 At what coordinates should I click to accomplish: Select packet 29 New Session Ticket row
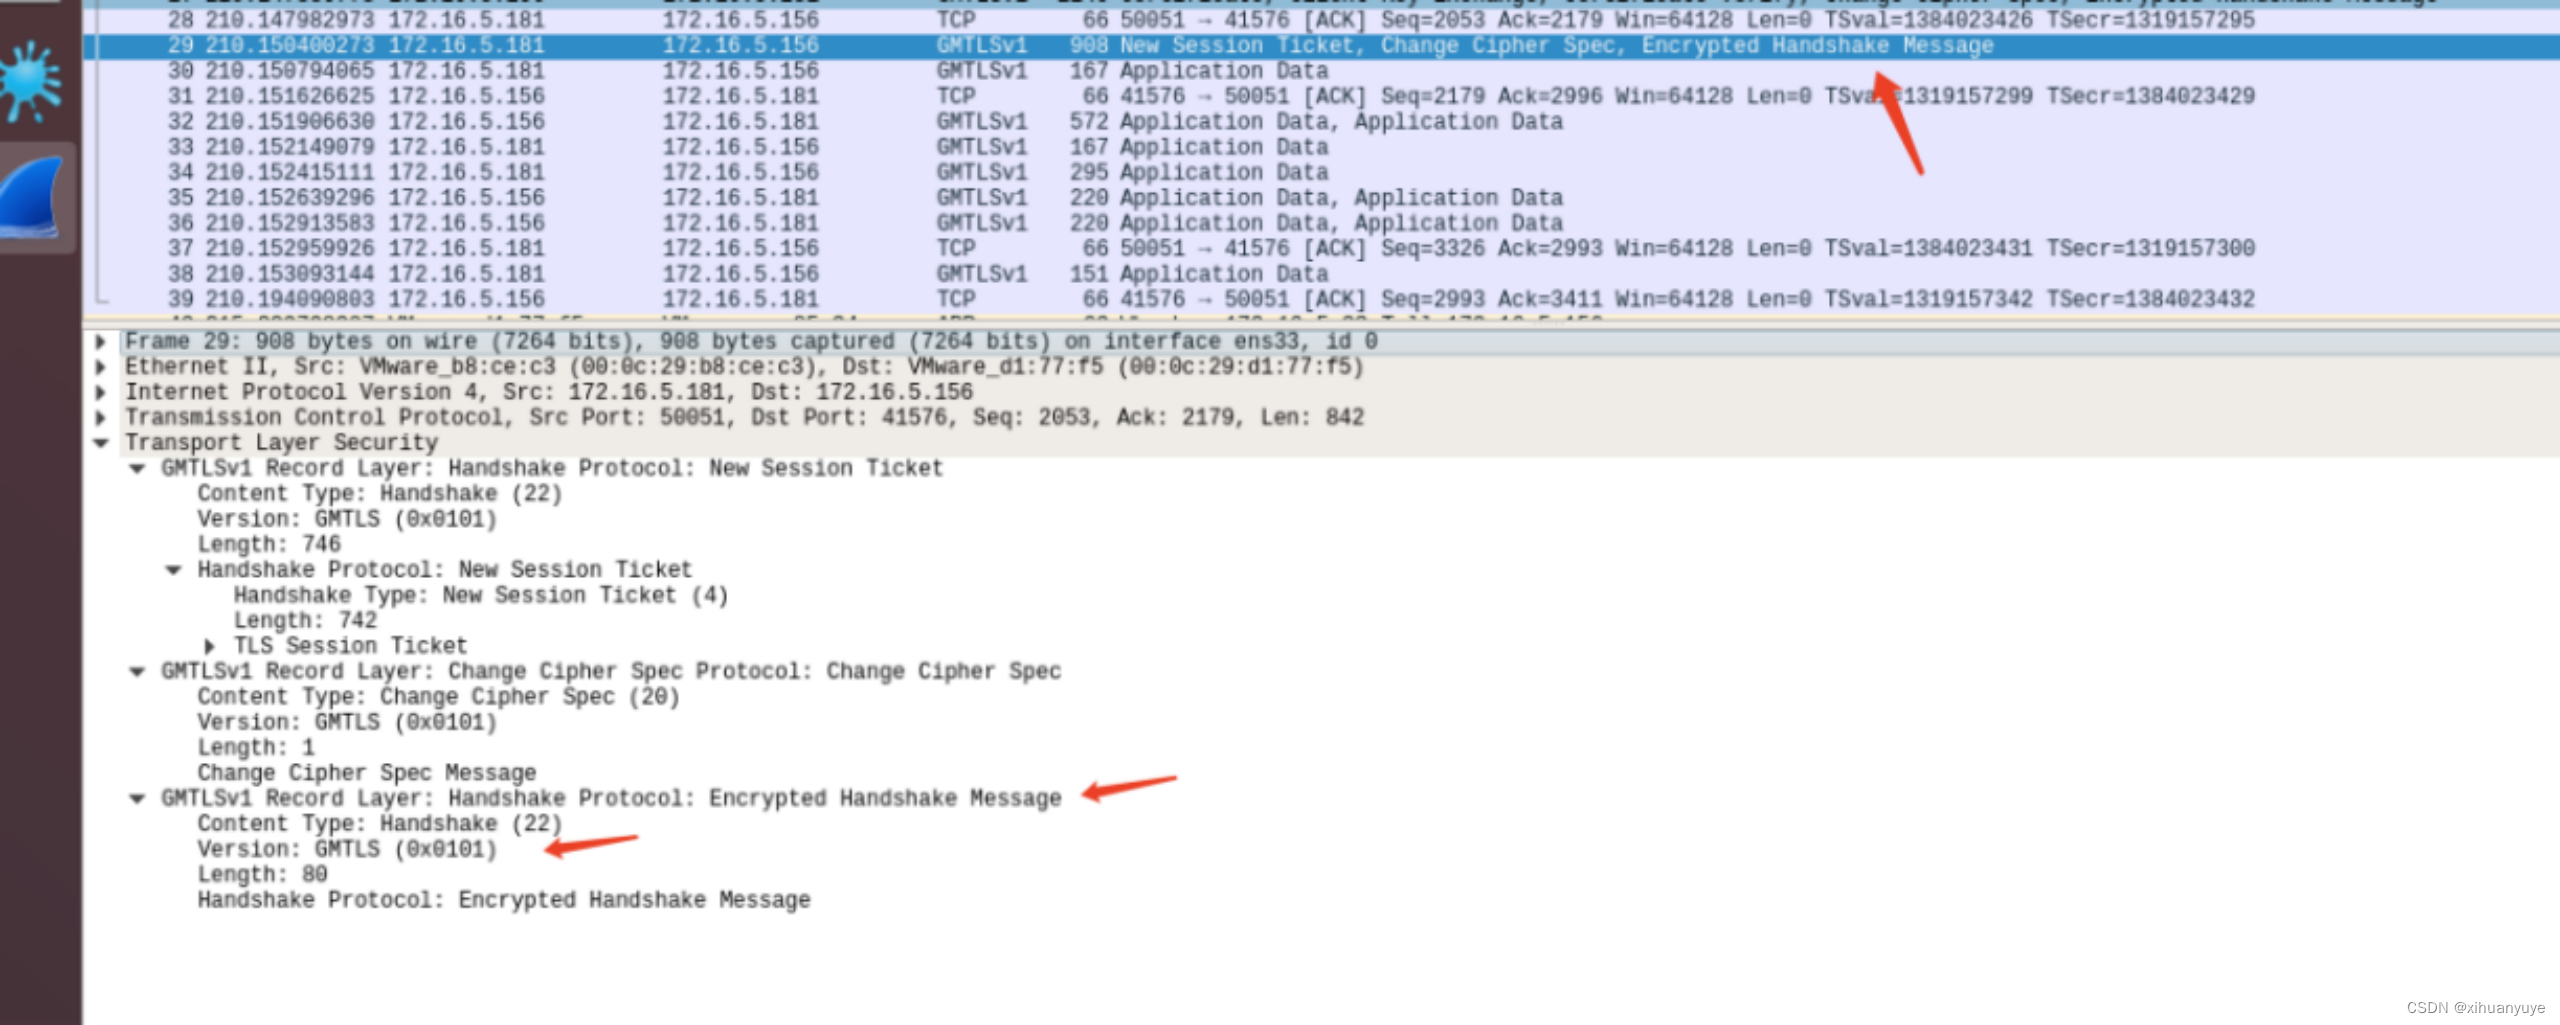tap(1321, 46)
